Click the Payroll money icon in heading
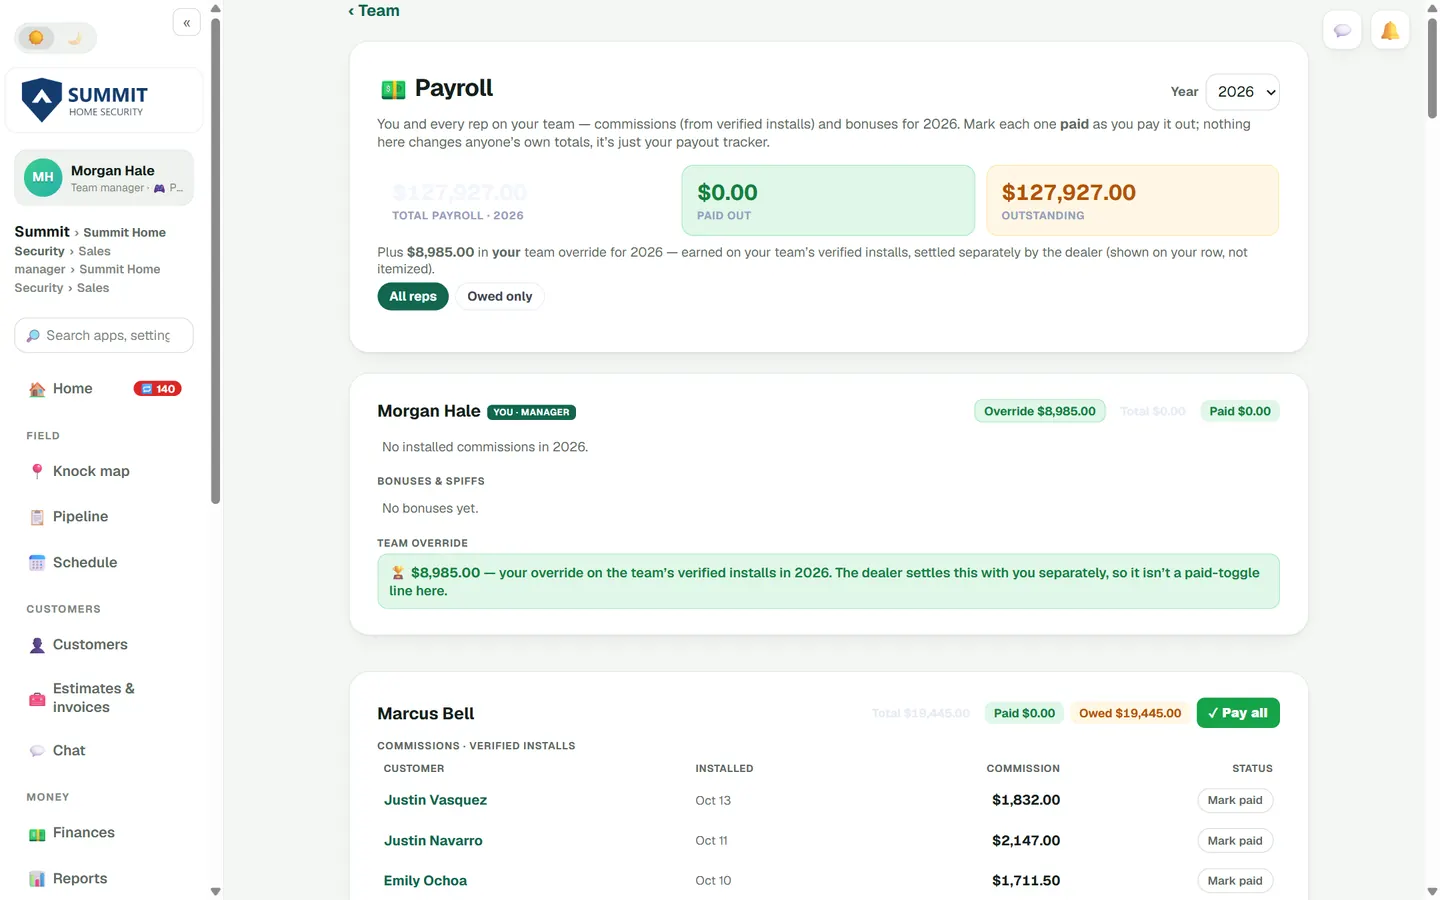 coord(393,89)
